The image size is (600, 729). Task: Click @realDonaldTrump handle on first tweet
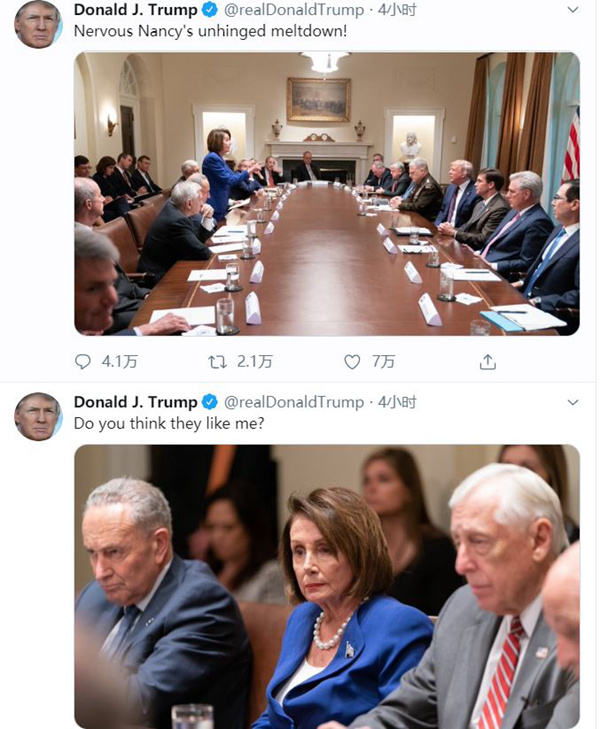[x=294, y=10]
